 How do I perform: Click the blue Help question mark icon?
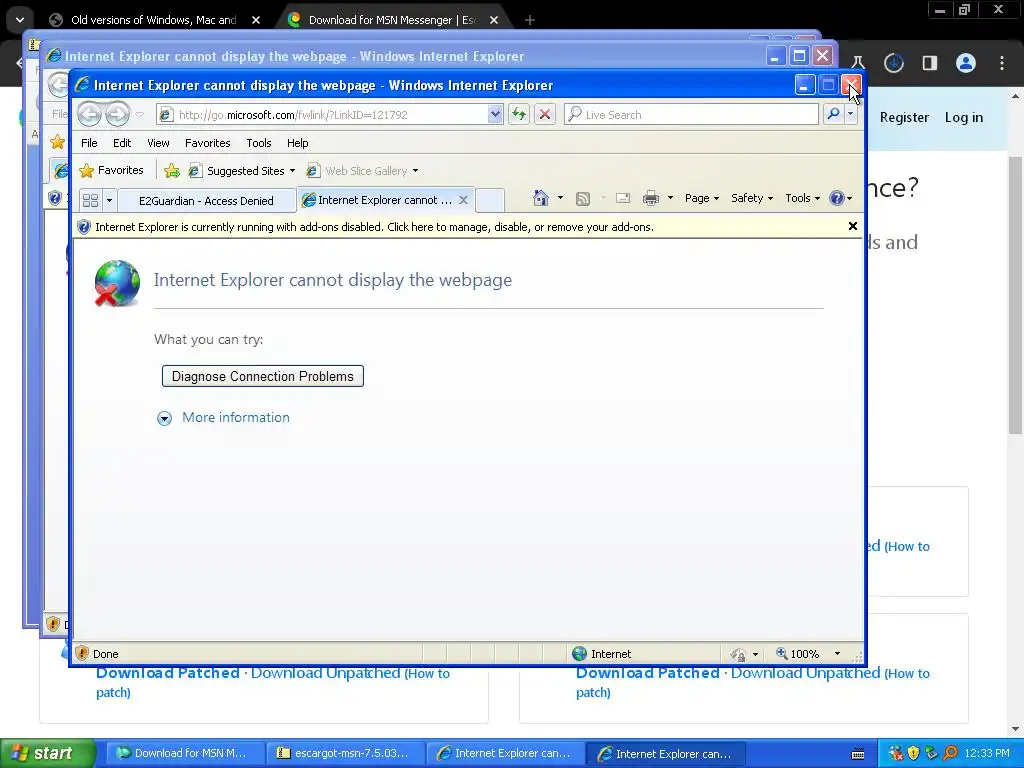(837, 198)
